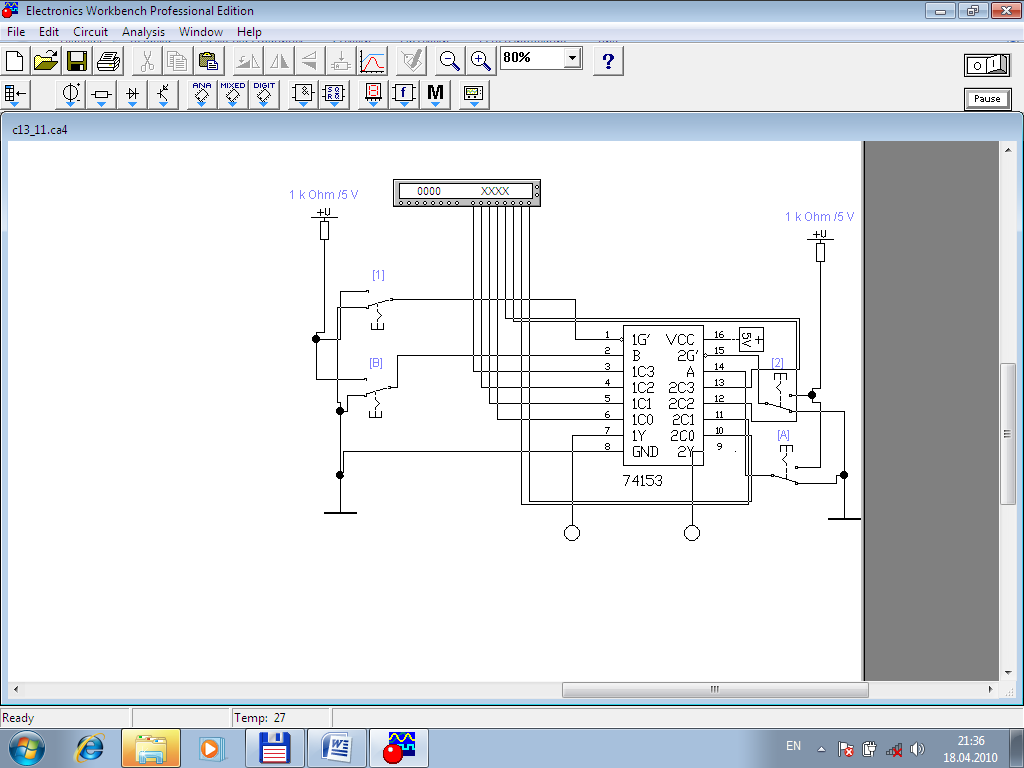Open the Analysis menu
This screenshot has height=768, width=1024.
(x=143, y=31)
